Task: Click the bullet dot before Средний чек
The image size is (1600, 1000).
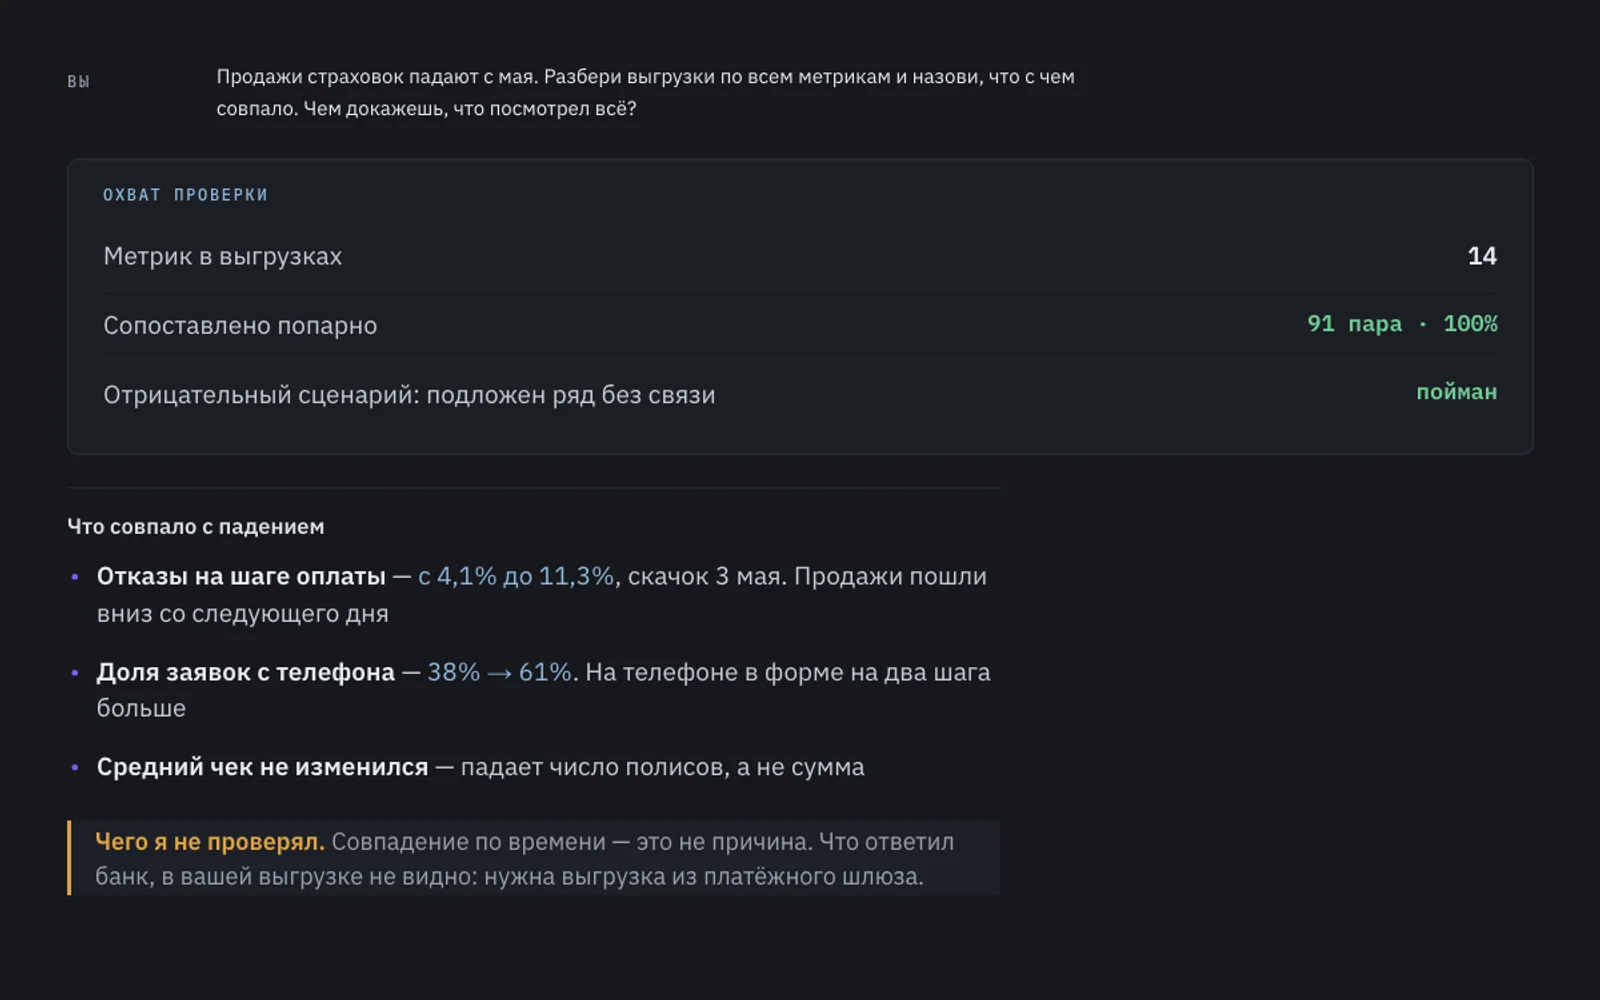Action: 75,767
